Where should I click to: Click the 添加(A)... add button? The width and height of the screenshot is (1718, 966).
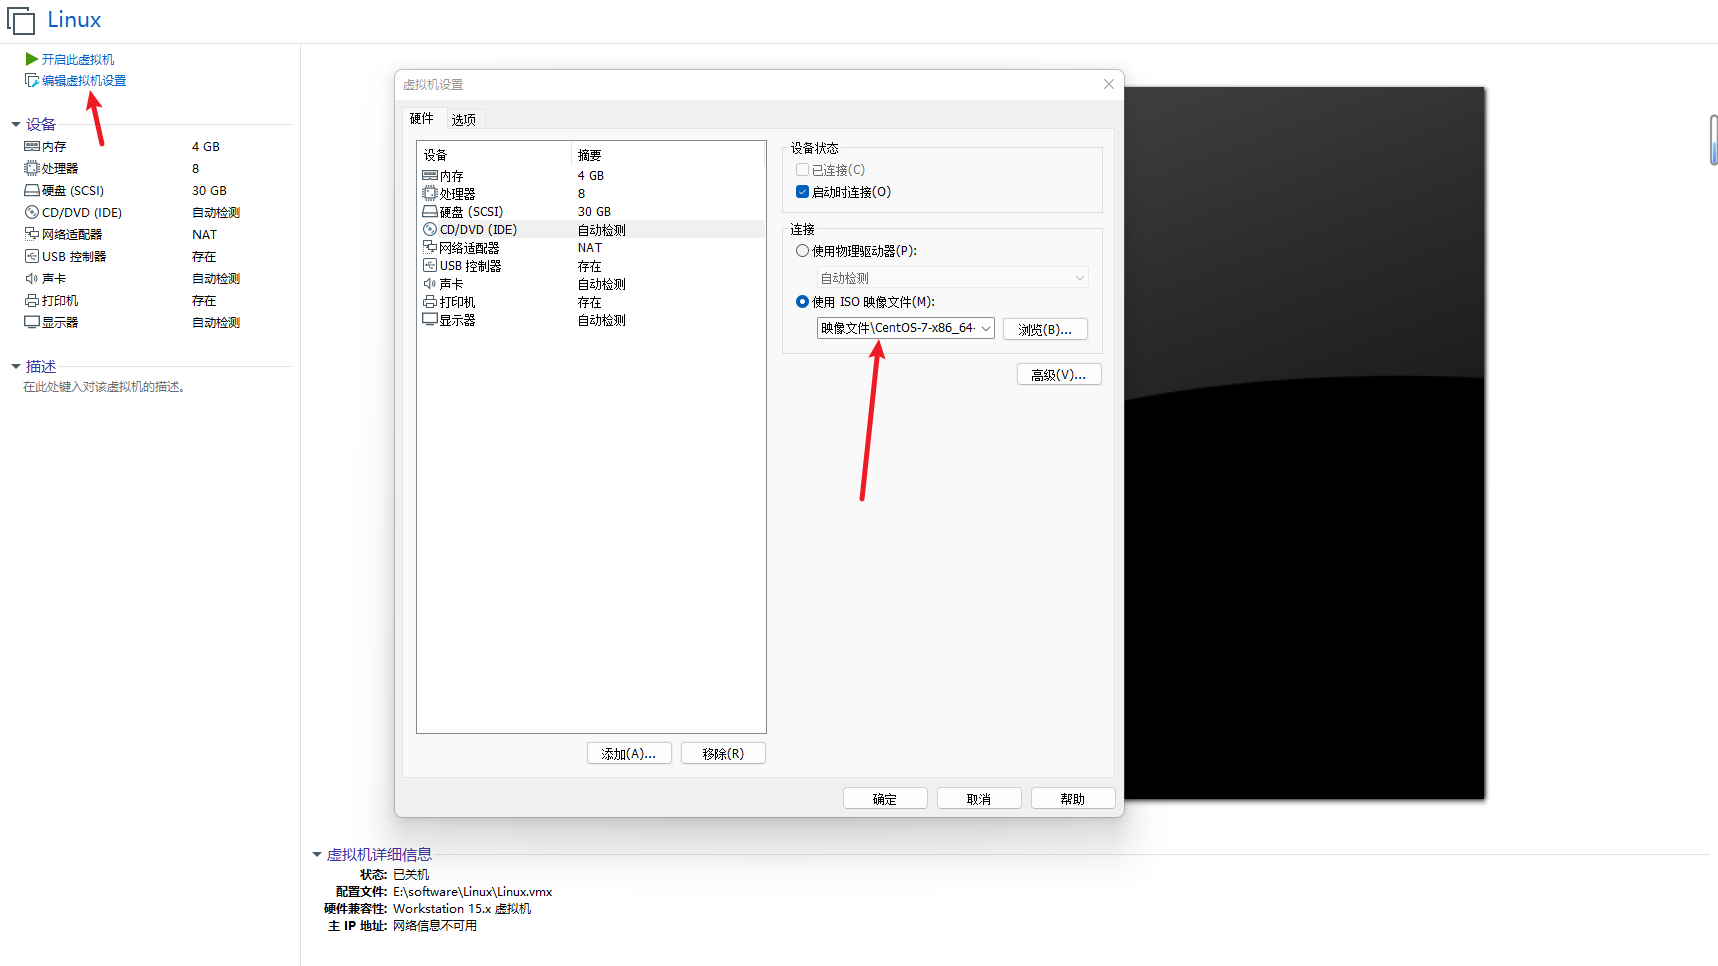[629, 754]
